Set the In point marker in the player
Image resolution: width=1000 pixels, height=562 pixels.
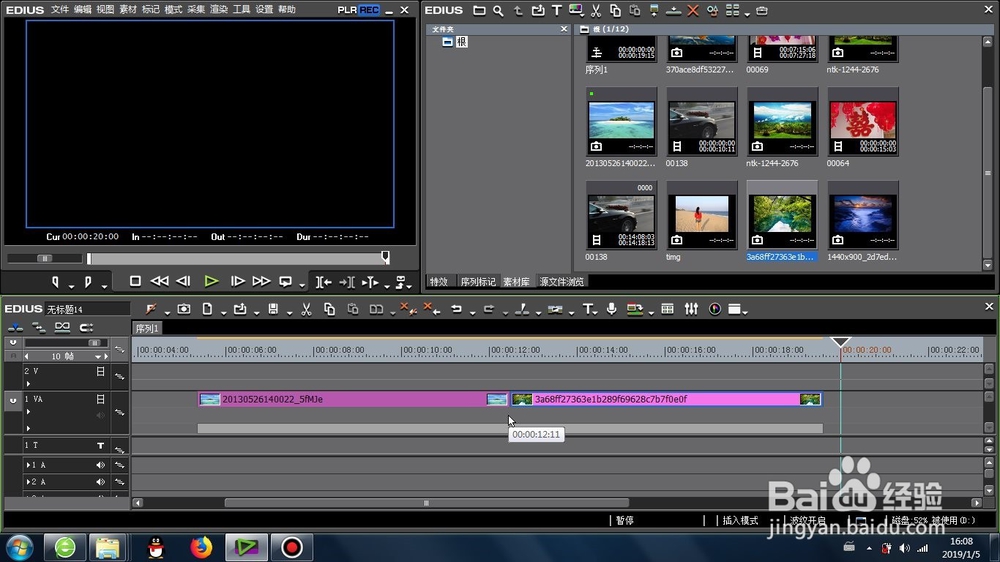tap(55, 281)
